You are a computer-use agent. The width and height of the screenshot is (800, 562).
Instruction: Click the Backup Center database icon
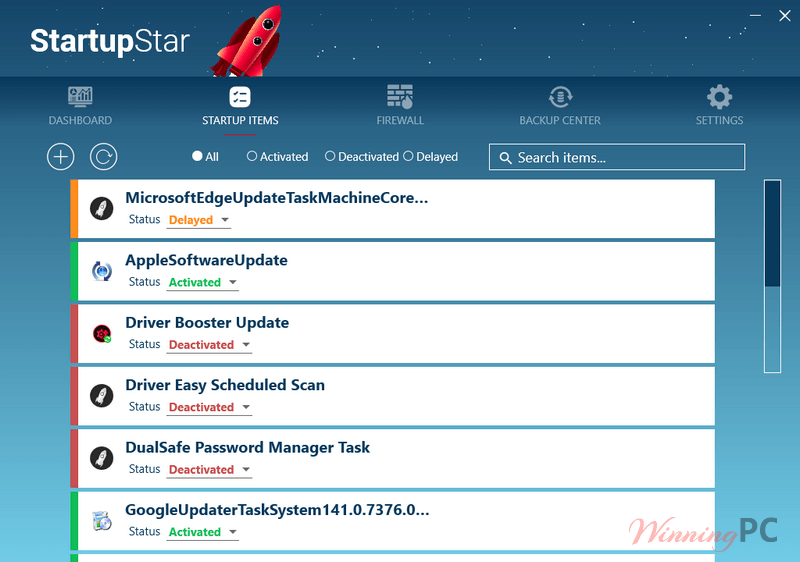560,96
